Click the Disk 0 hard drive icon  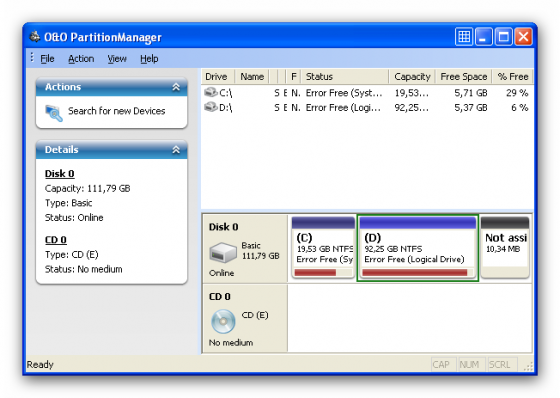pyautogui.click(x=223, y=252)
